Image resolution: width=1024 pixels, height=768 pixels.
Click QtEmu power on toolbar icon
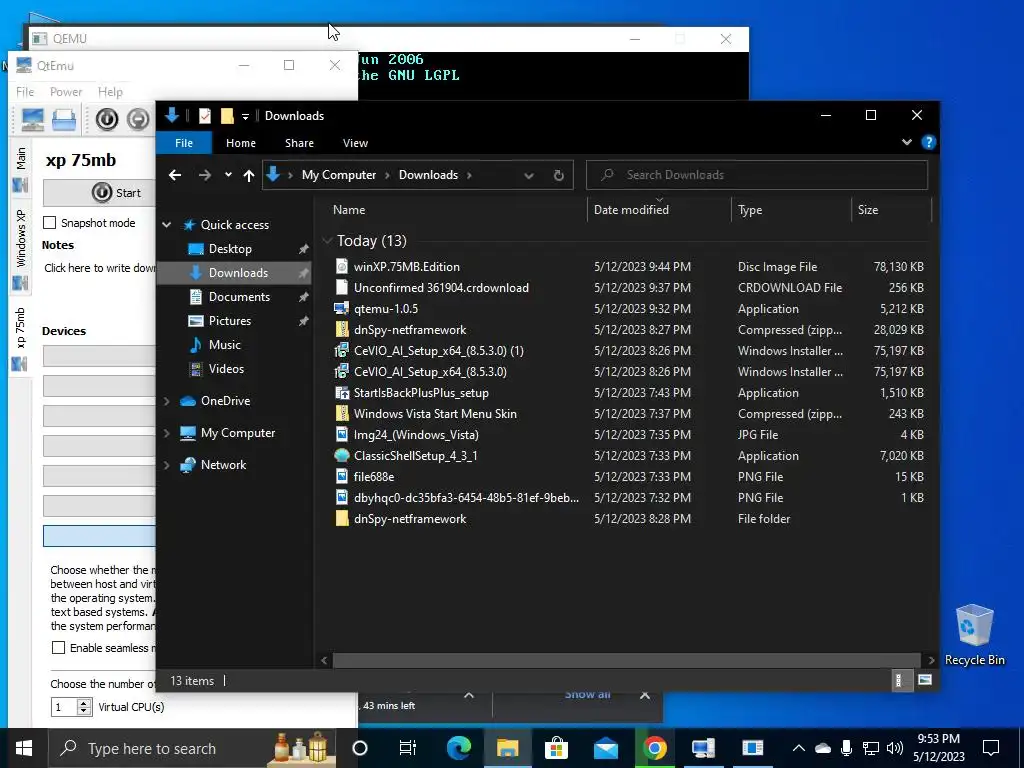coord(107,120)
